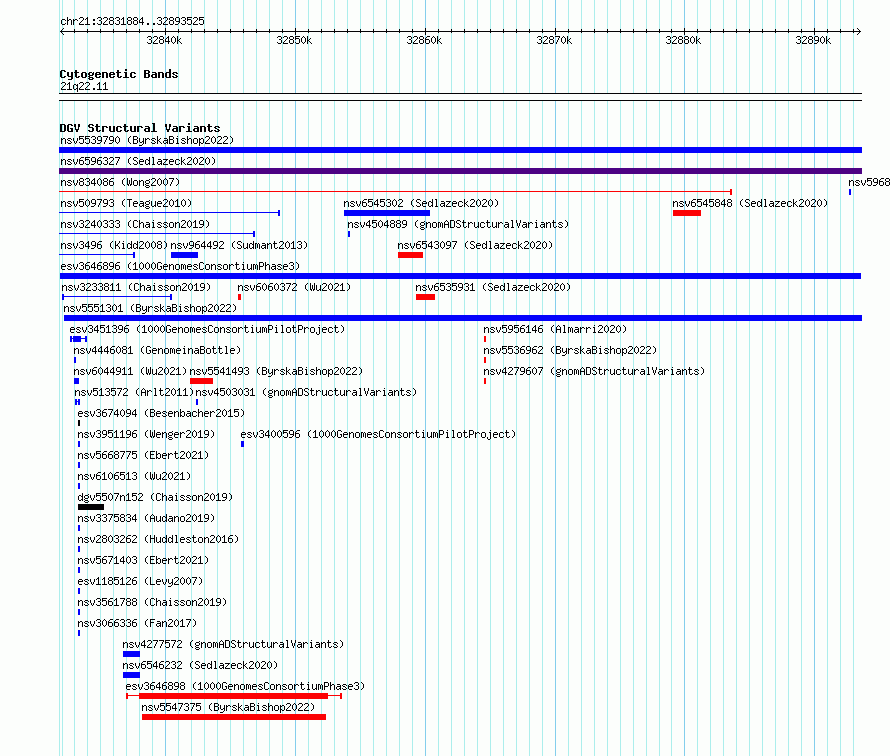Click the nsv6535931 (Sedlazeck2020) red bar

(x=425, y=297)
